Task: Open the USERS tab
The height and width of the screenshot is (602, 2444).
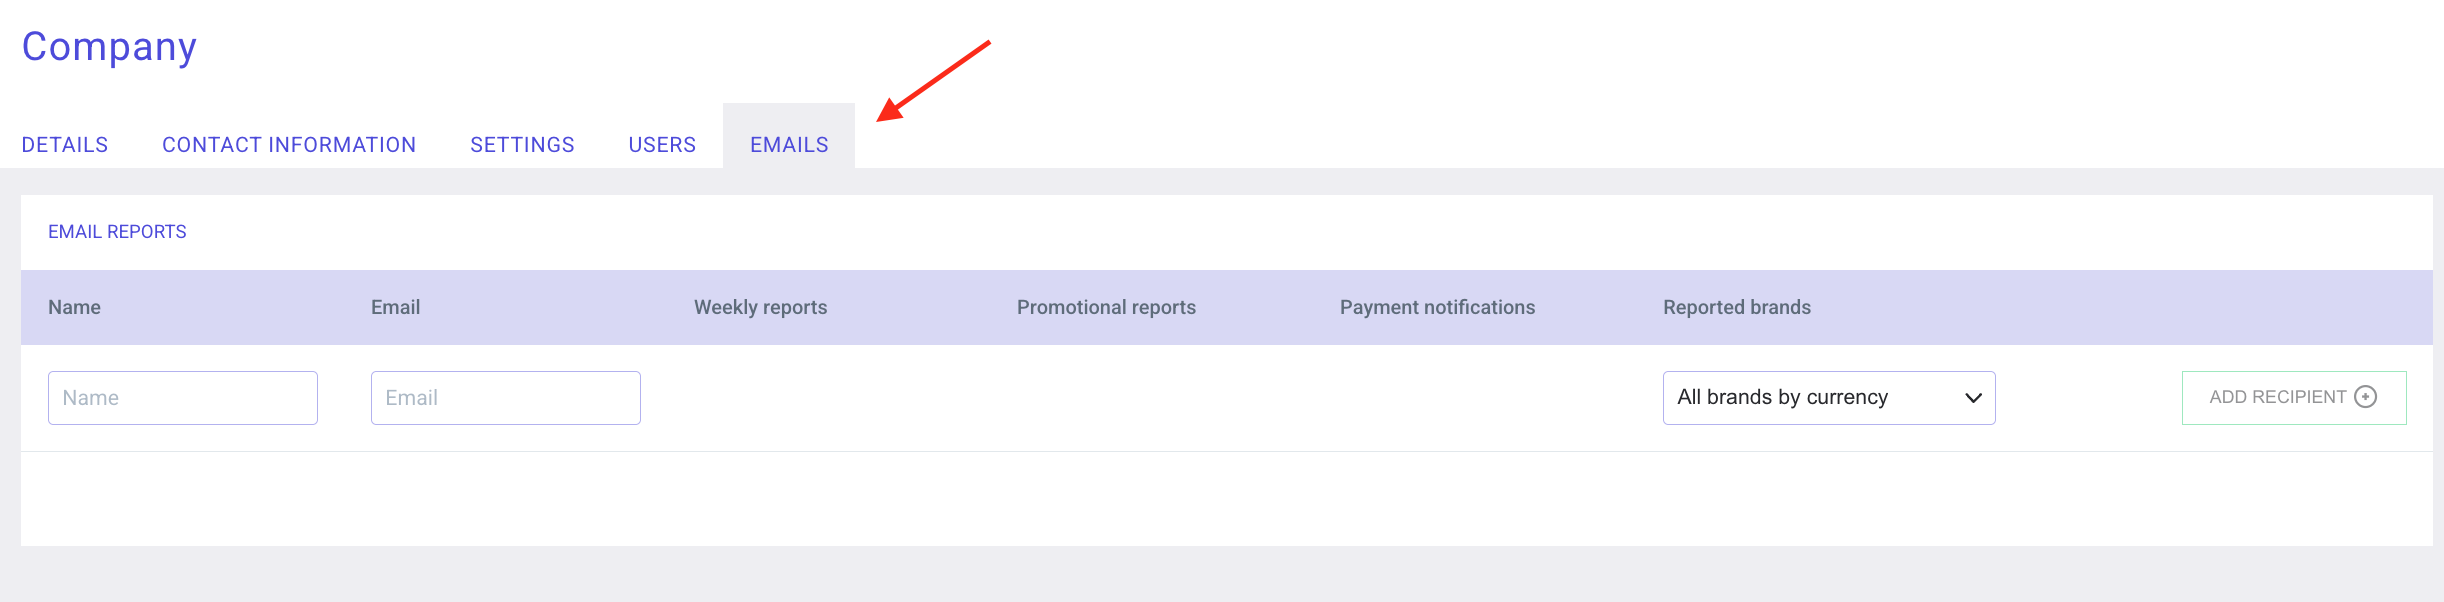Action: [661, 144]
